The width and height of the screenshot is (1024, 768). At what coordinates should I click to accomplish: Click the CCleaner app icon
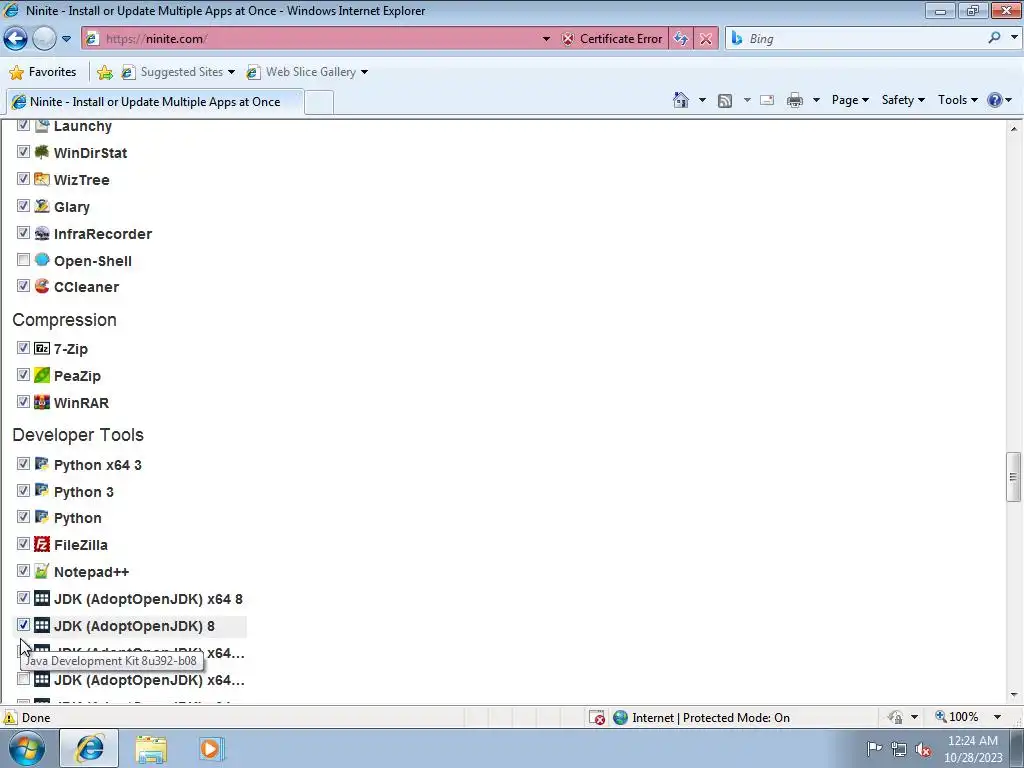coord(42,286)
